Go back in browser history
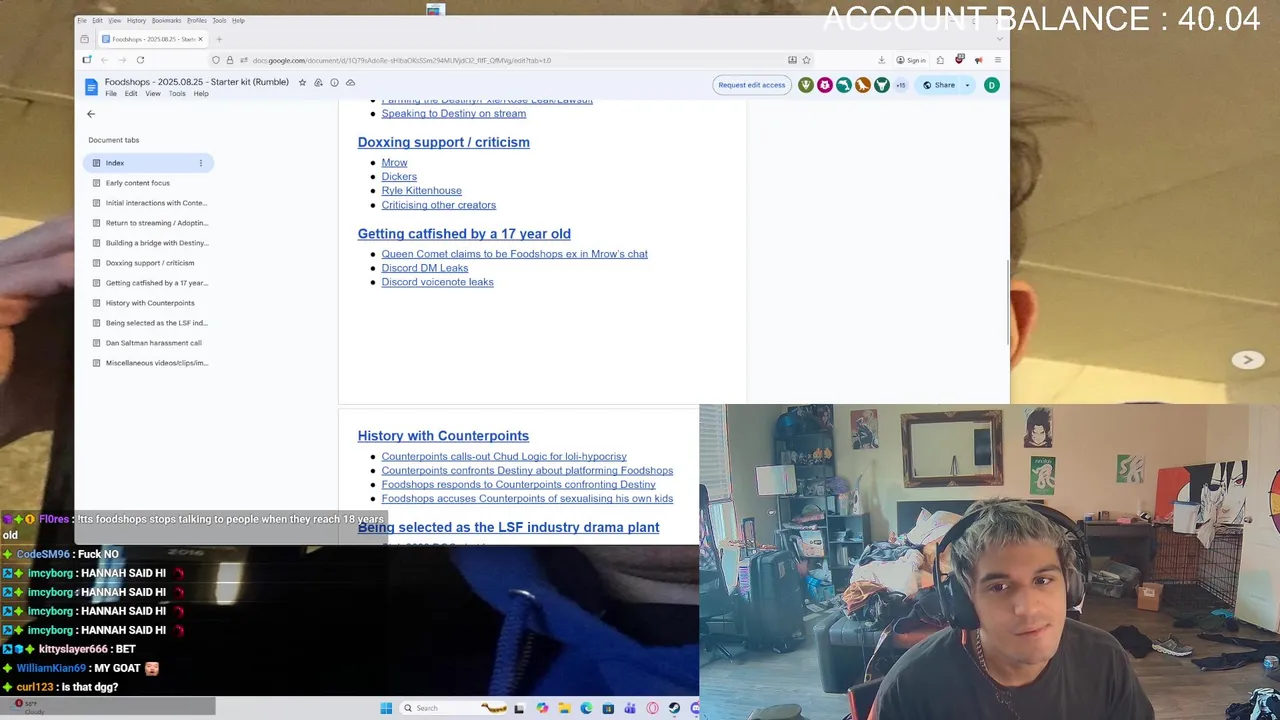This screenshot has height=720, width=1280. (104, 60)
